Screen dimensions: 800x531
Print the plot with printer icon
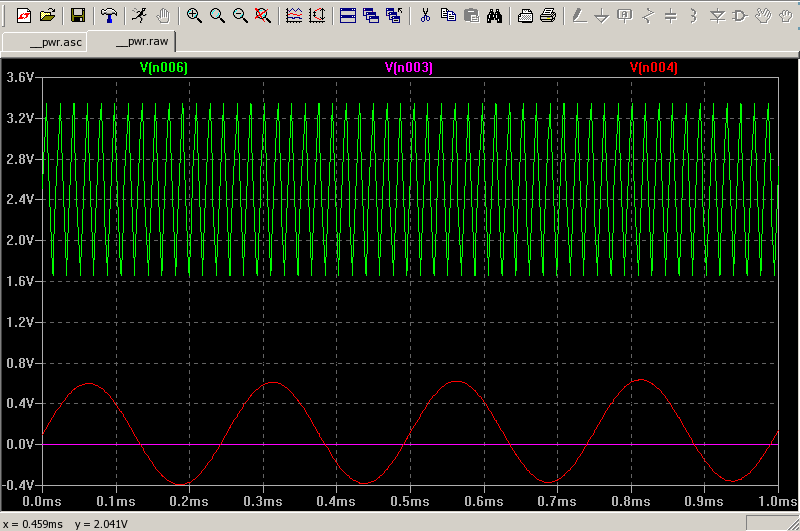(548, 15)
